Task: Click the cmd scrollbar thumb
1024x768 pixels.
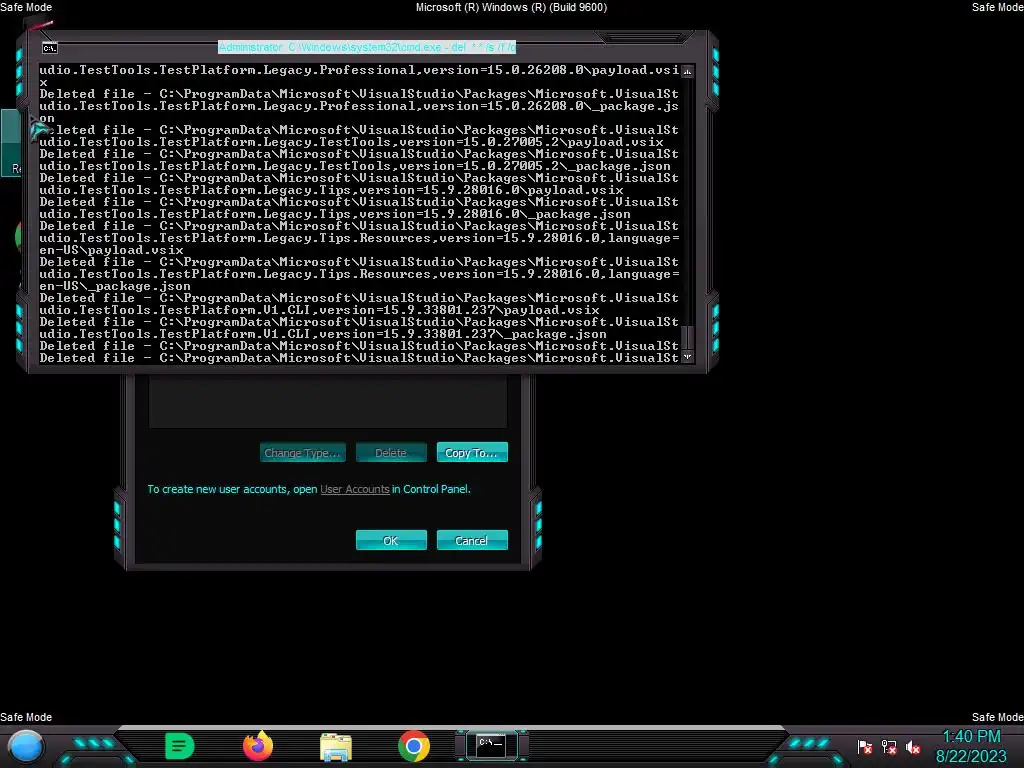Action: (687, 338)
